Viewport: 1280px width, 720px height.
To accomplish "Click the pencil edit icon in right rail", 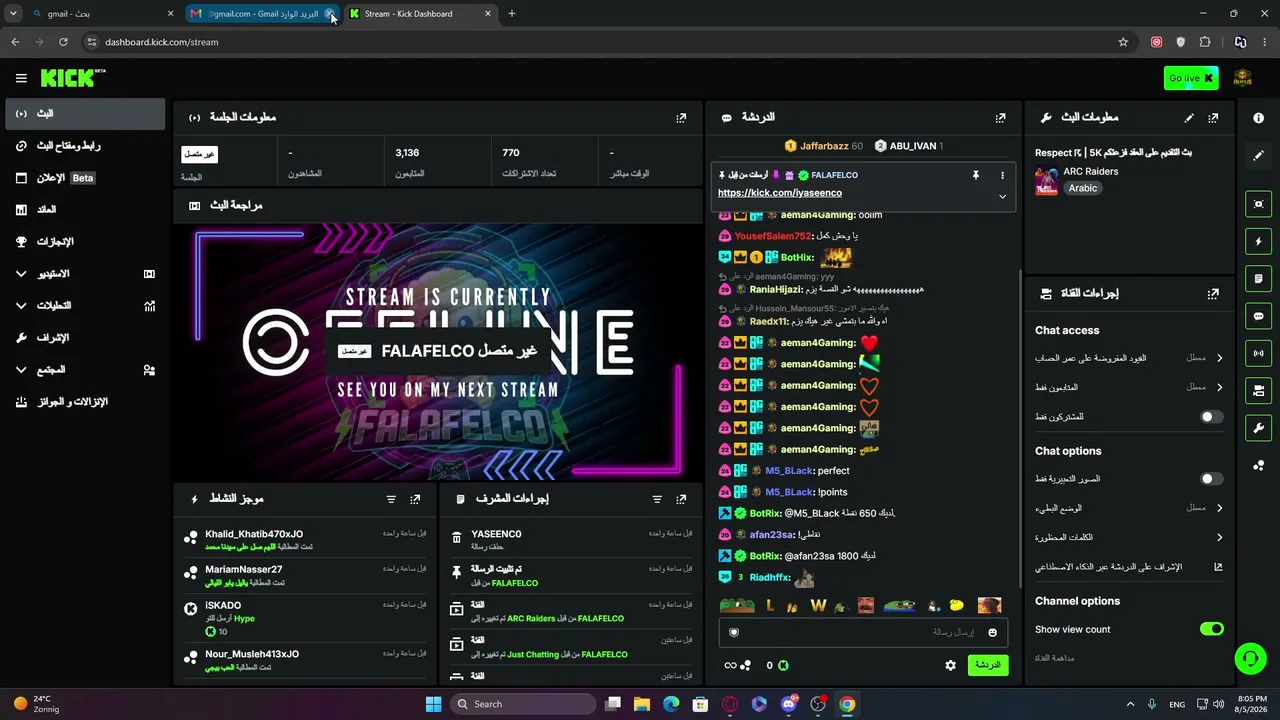I will click(1258, 156).
